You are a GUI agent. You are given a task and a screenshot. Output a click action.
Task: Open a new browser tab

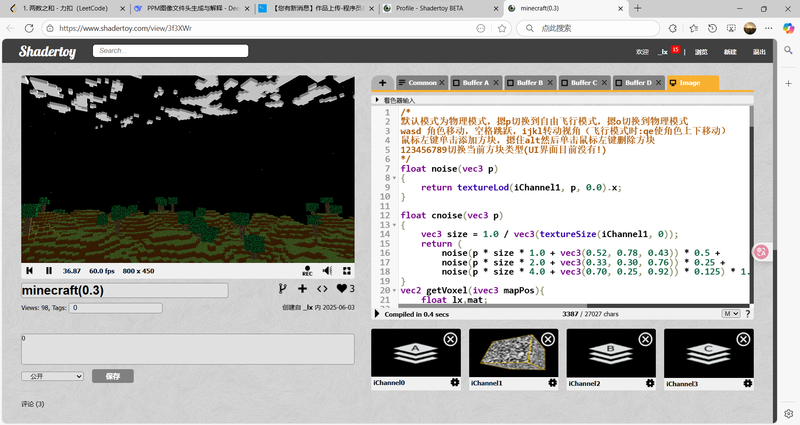pyautogui.click(x=637, y=8)
